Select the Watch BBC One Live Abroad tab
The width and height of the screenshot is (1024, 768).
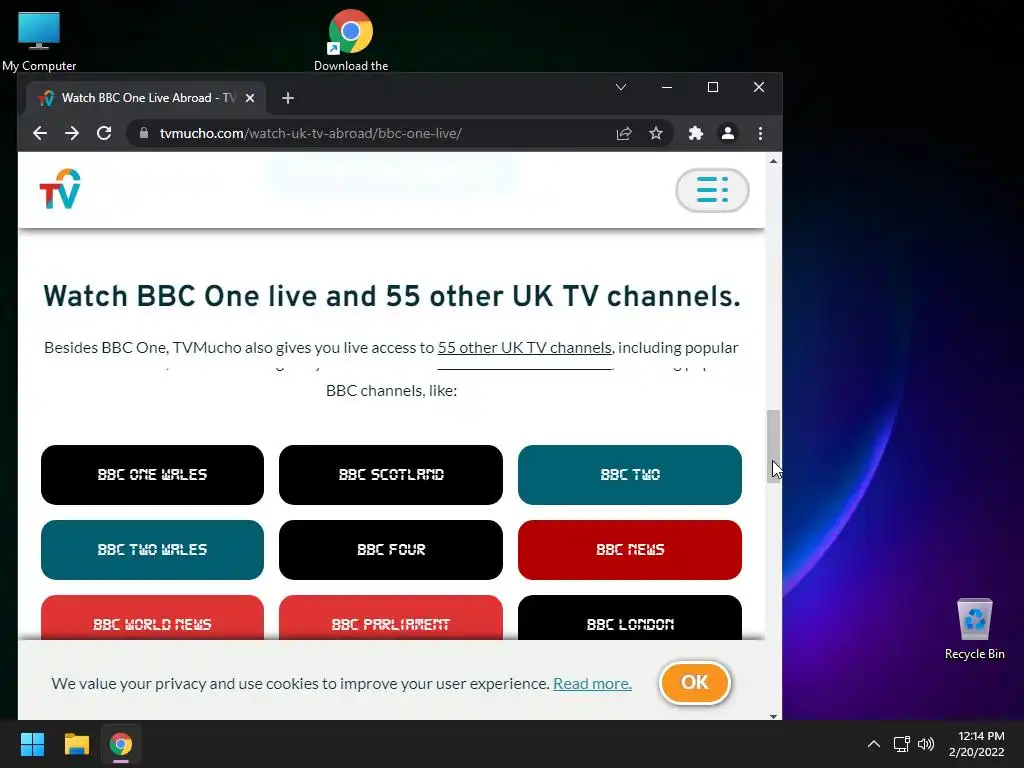[x=146, y=98]
